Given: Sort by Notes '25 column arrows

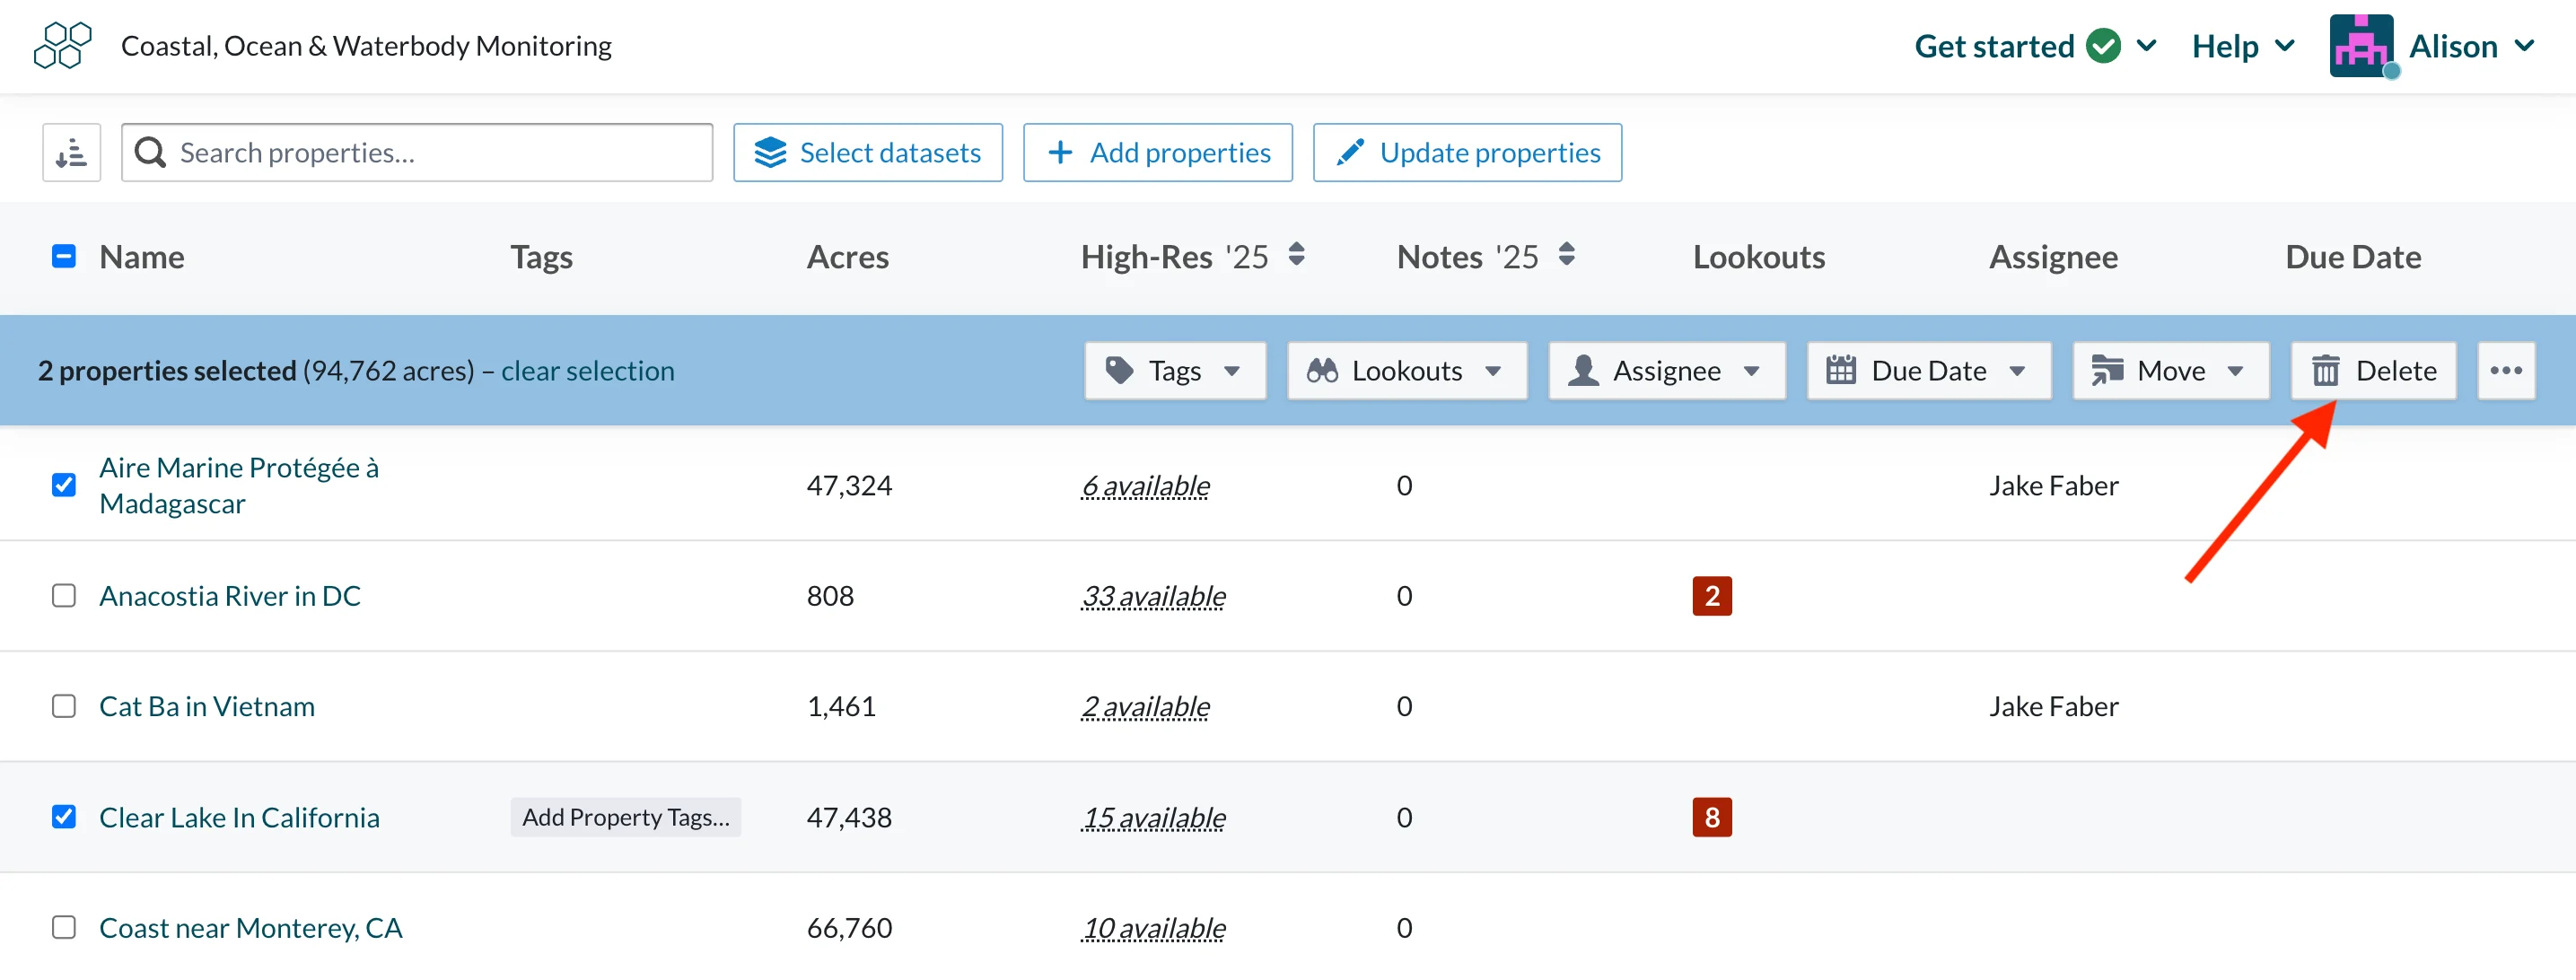Looking at the screenshot, I should (1567, 256).
